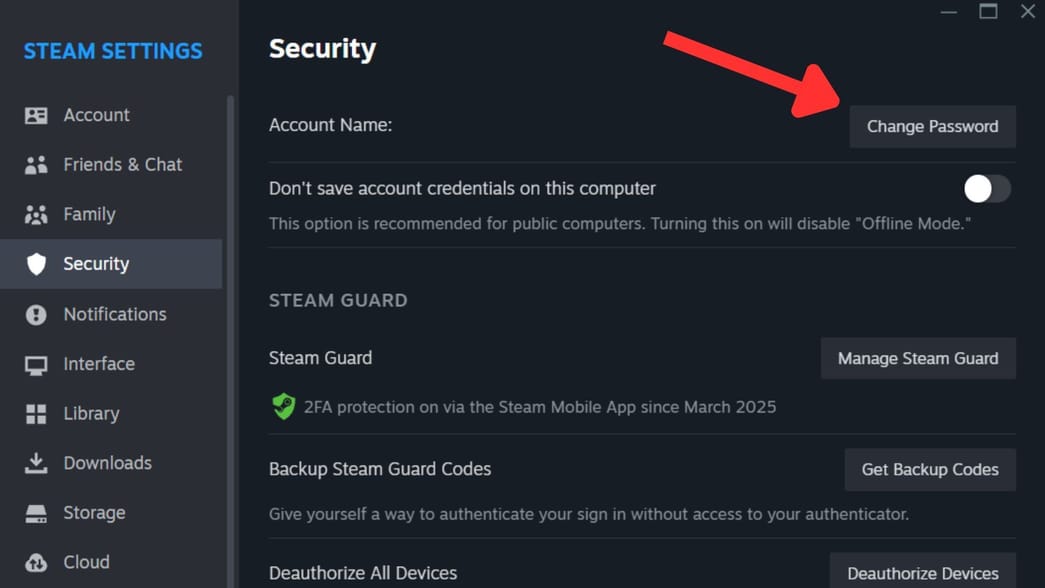Click the Change Password button
The height and width of the screenshot is (588, 1045).
(x=931, y=126)
